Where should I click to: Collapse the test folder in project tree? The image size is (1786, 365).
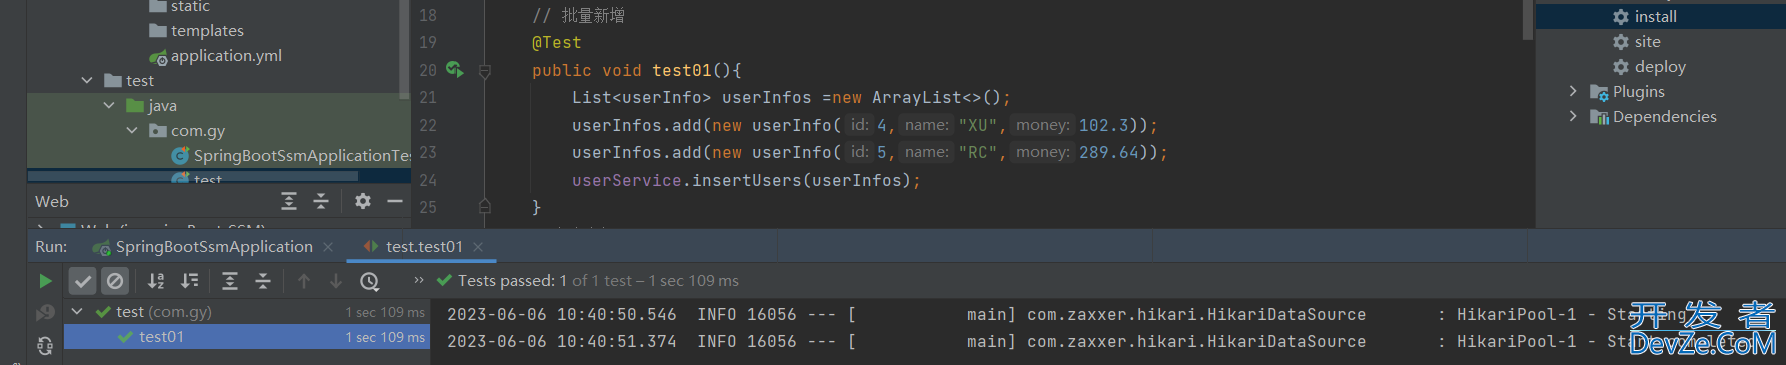87,80
